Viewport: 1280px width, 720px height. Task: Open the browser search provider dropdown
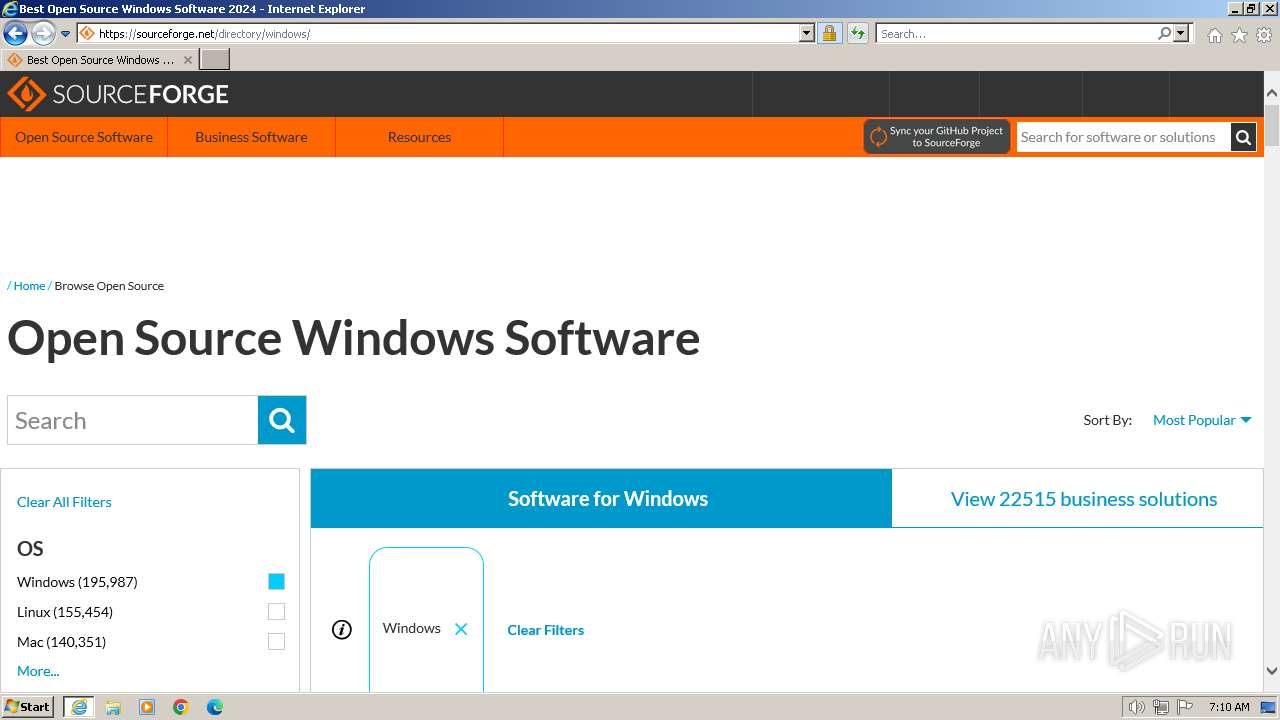coord(1181,33)
